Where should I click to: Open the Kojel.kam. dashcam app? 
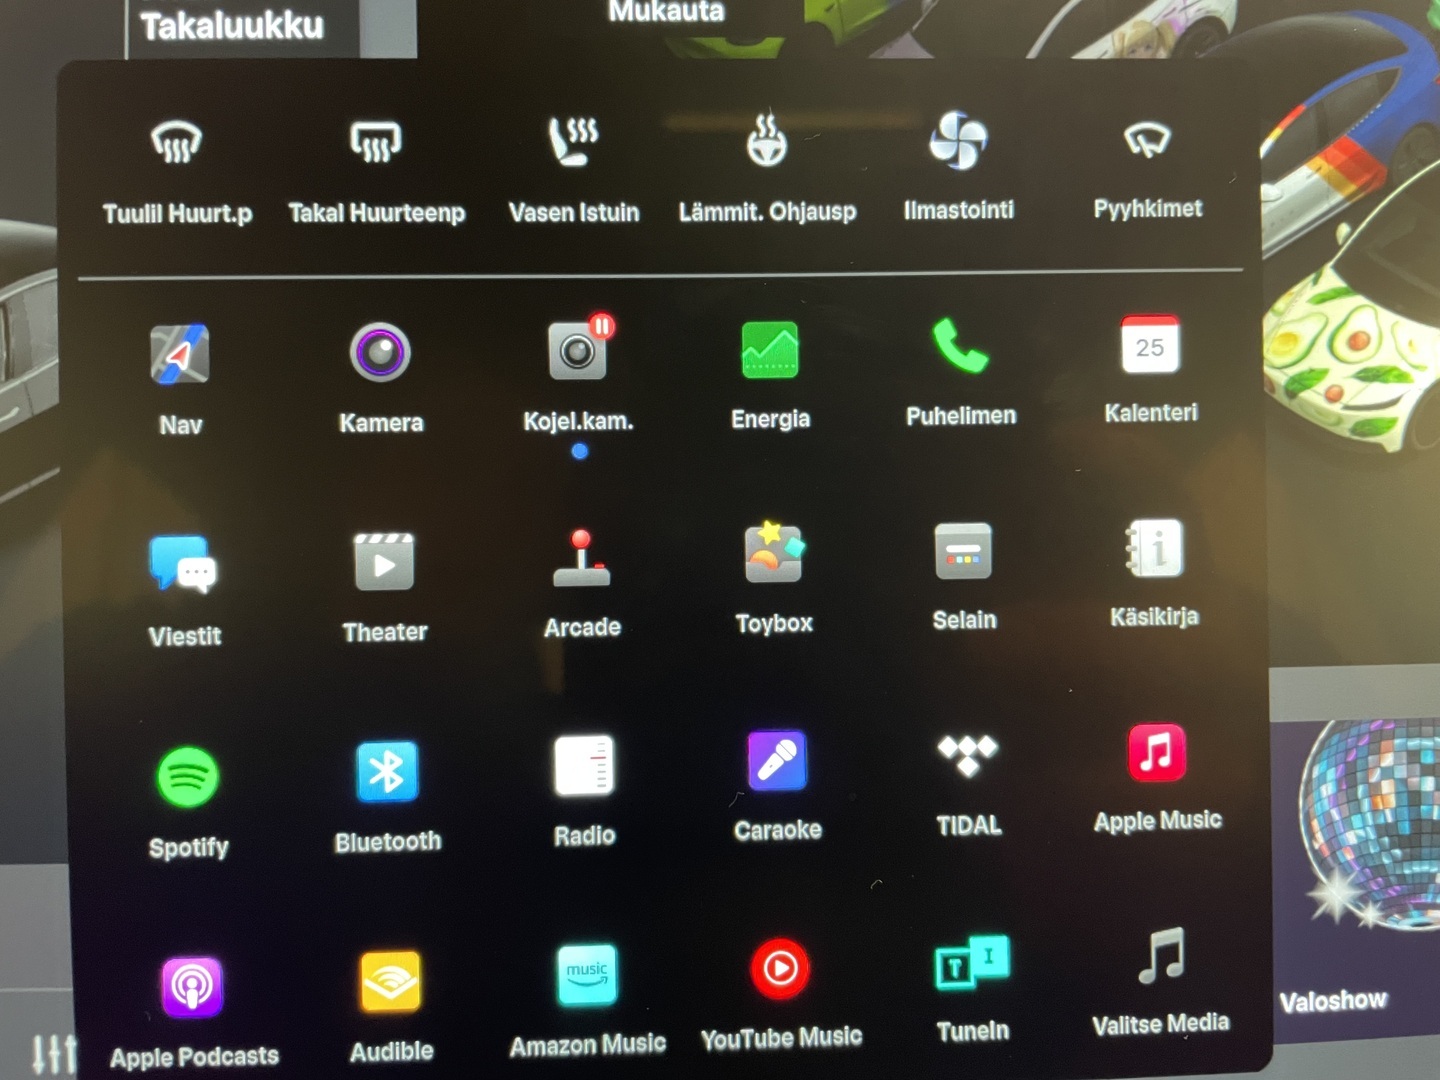[579, 351]
